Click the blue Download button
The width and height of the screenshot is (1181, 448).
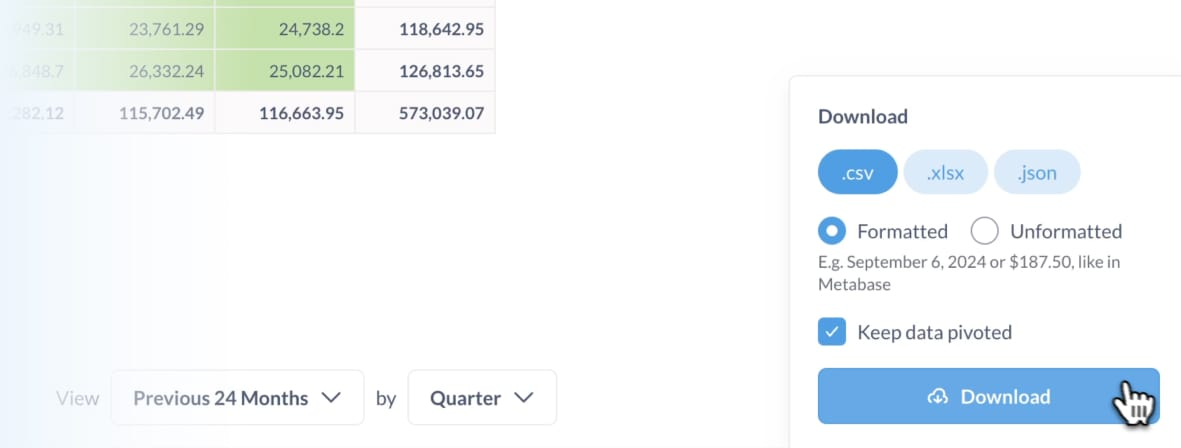(x=988, y=396)
